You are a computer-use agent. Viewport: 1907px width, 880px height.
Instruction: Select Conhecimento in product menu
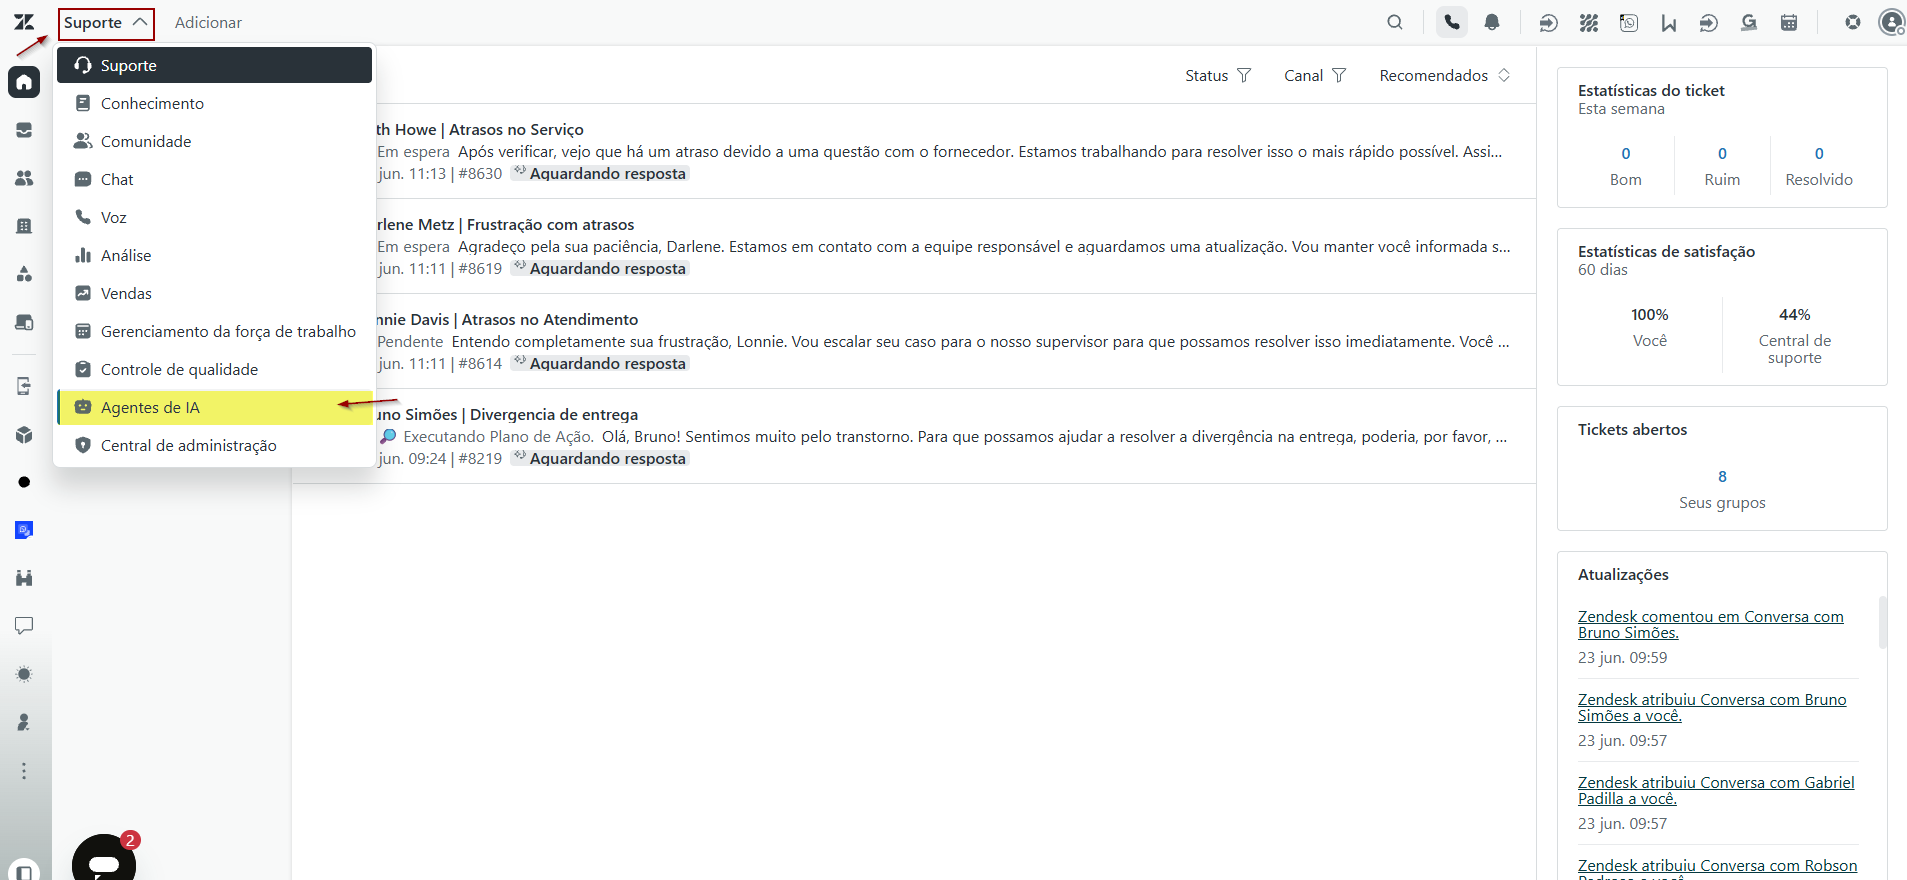pos(214,103)
